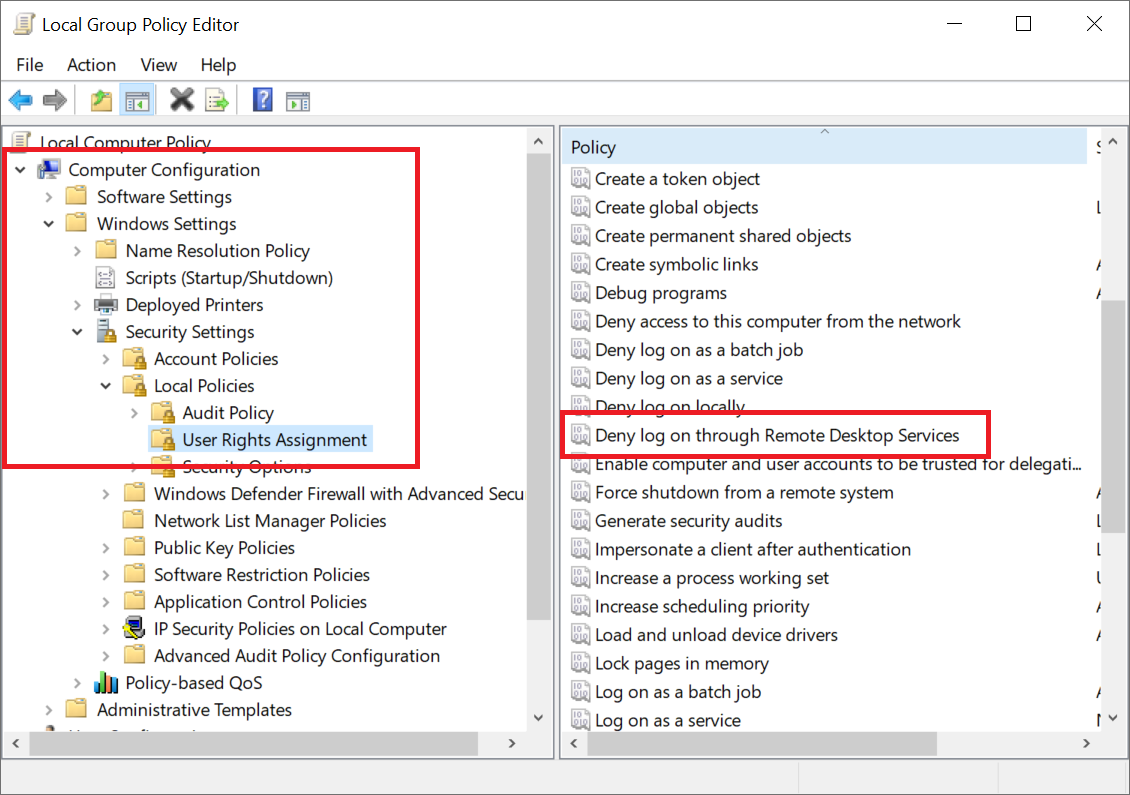This screenshot has width=1130, height=795.
Task: Click the Computer Configuration computer icon
Action: [x=49, y=169]
